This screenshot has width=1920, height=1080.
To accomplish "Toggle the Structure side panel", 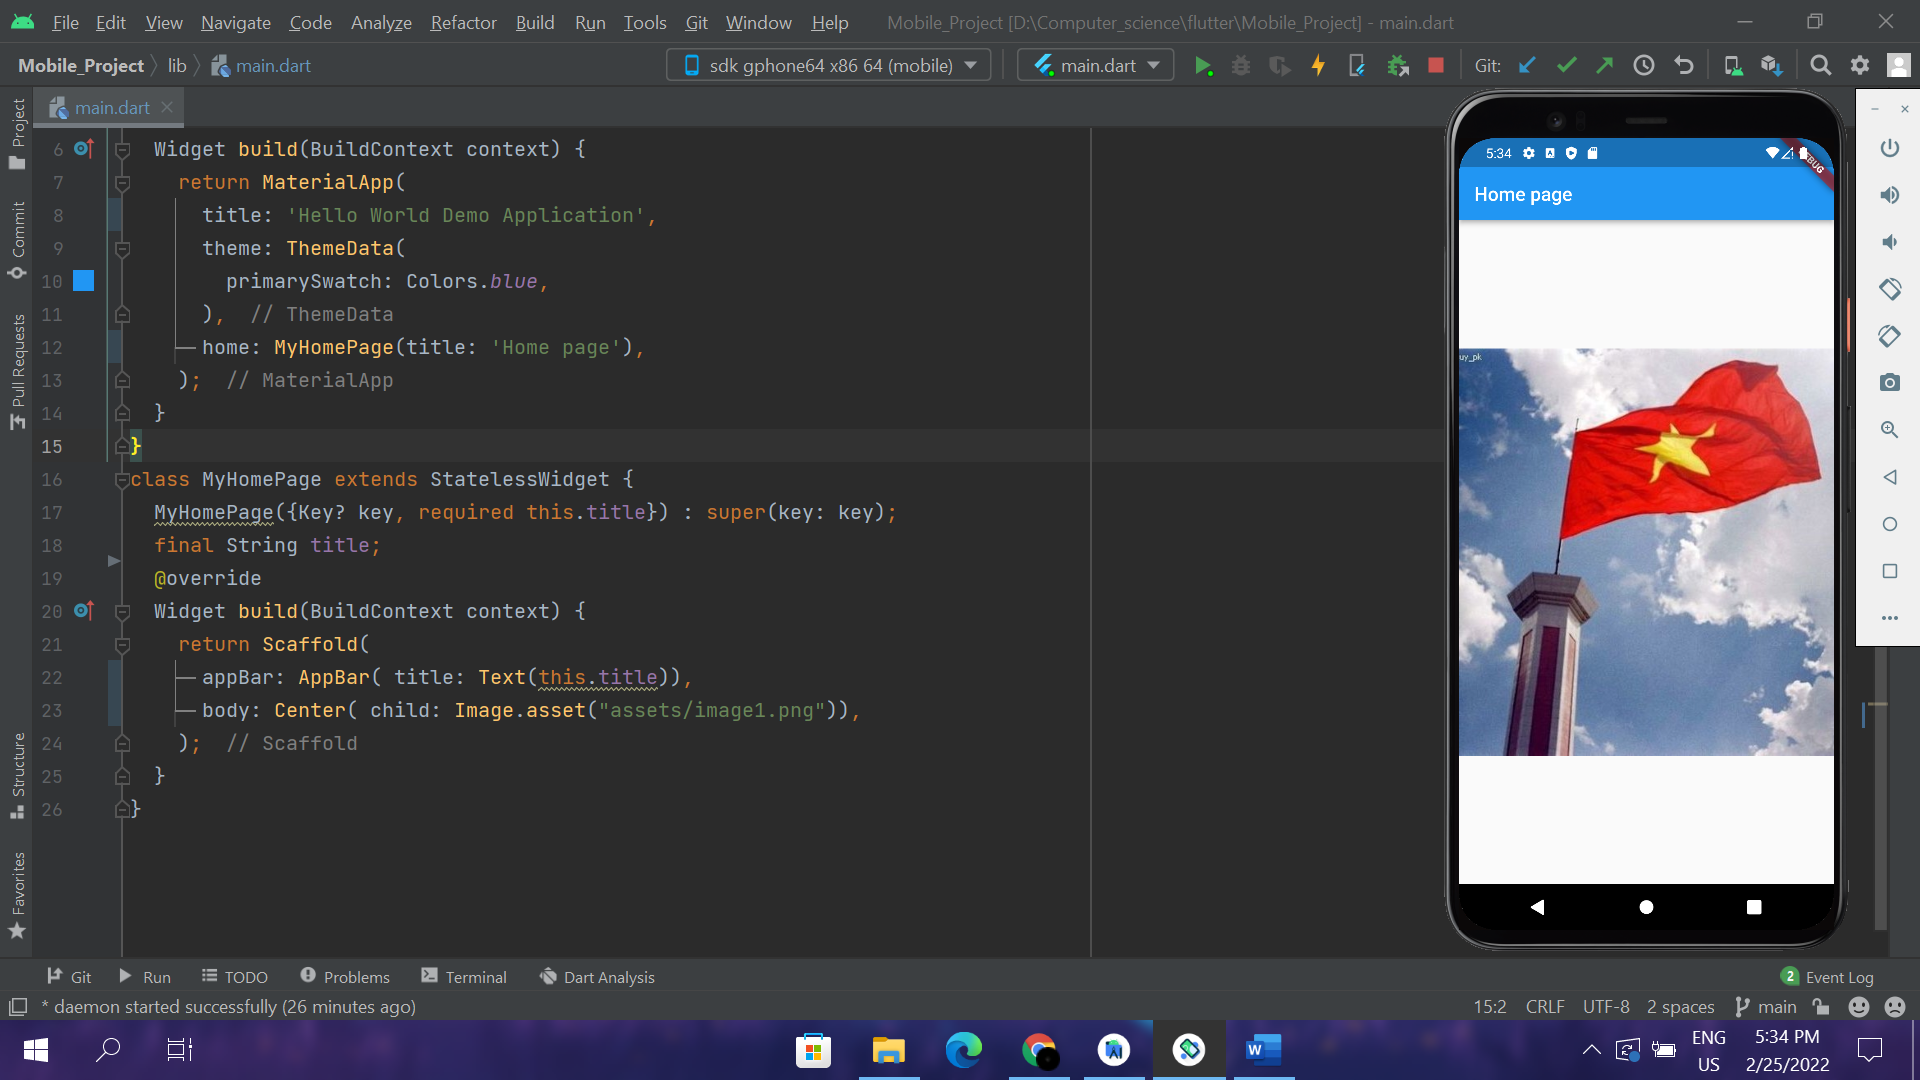I will [x=17, y=777].
